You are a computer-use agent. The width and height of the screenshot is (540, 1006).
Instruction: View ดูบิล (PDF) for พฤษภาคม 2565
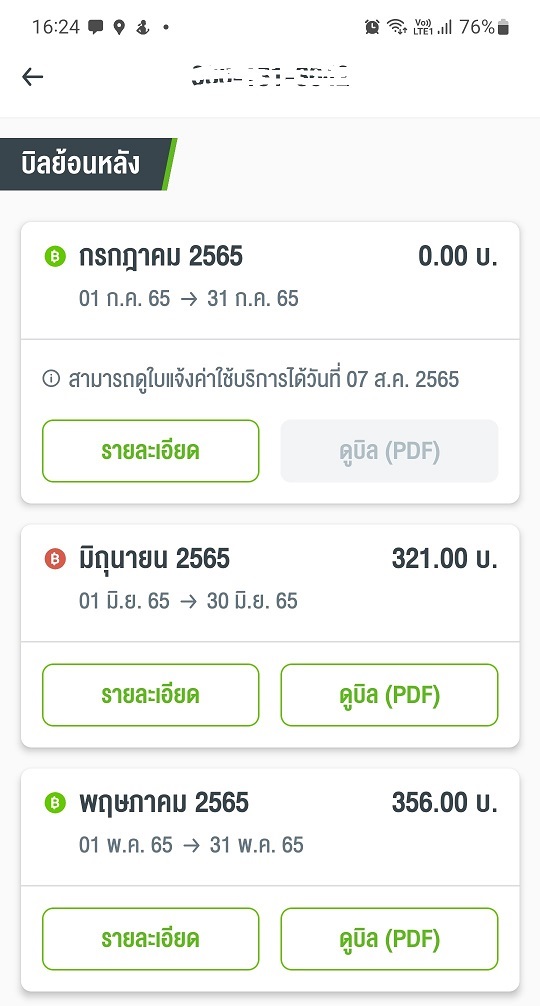389,939
